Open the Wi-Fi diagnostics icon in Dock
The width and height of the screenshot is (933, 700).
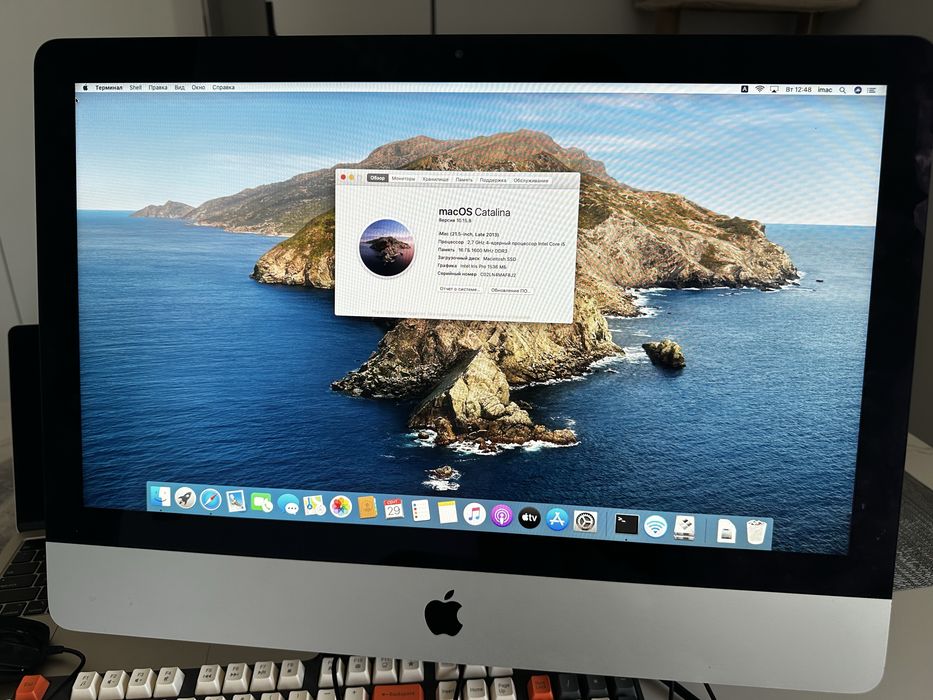(x=655, y=526)
